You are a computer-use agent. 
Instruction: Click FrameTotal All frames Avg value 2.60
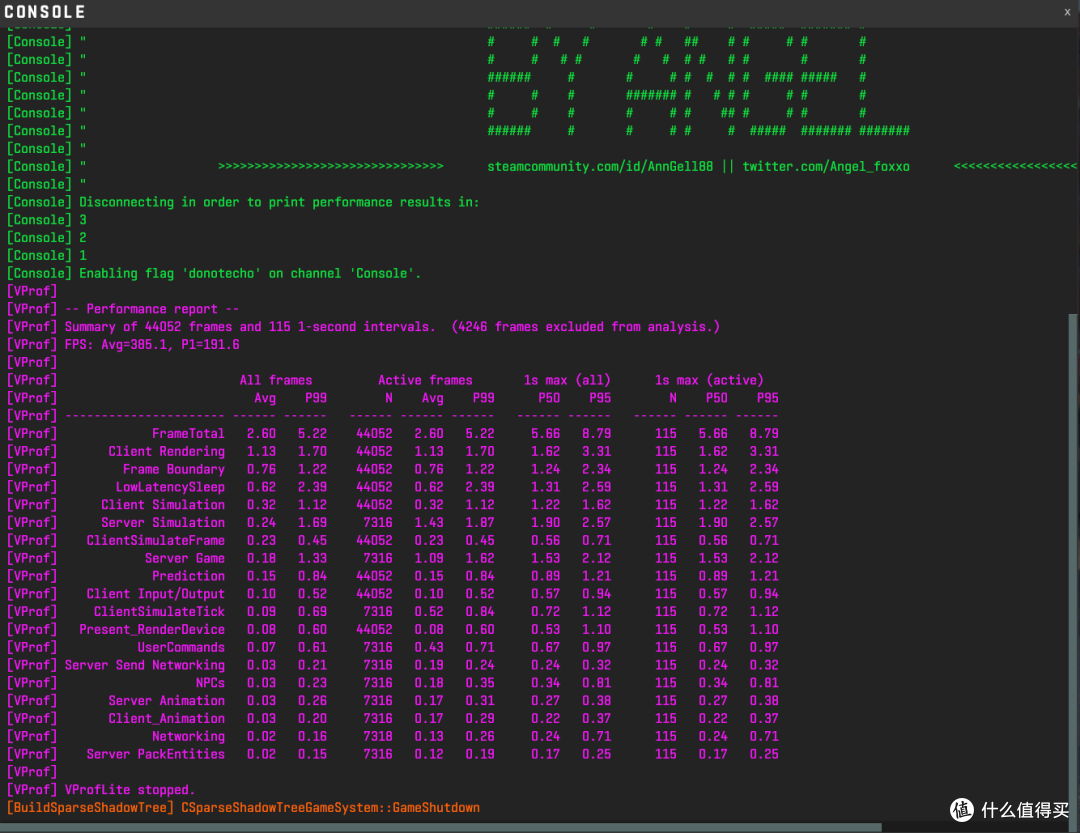[261, 434]
